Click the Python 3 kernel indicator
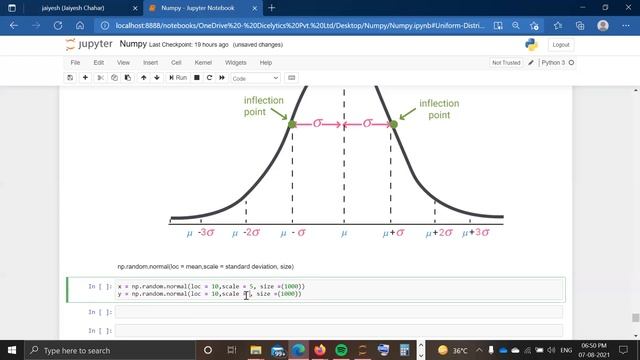 point(558,62)
